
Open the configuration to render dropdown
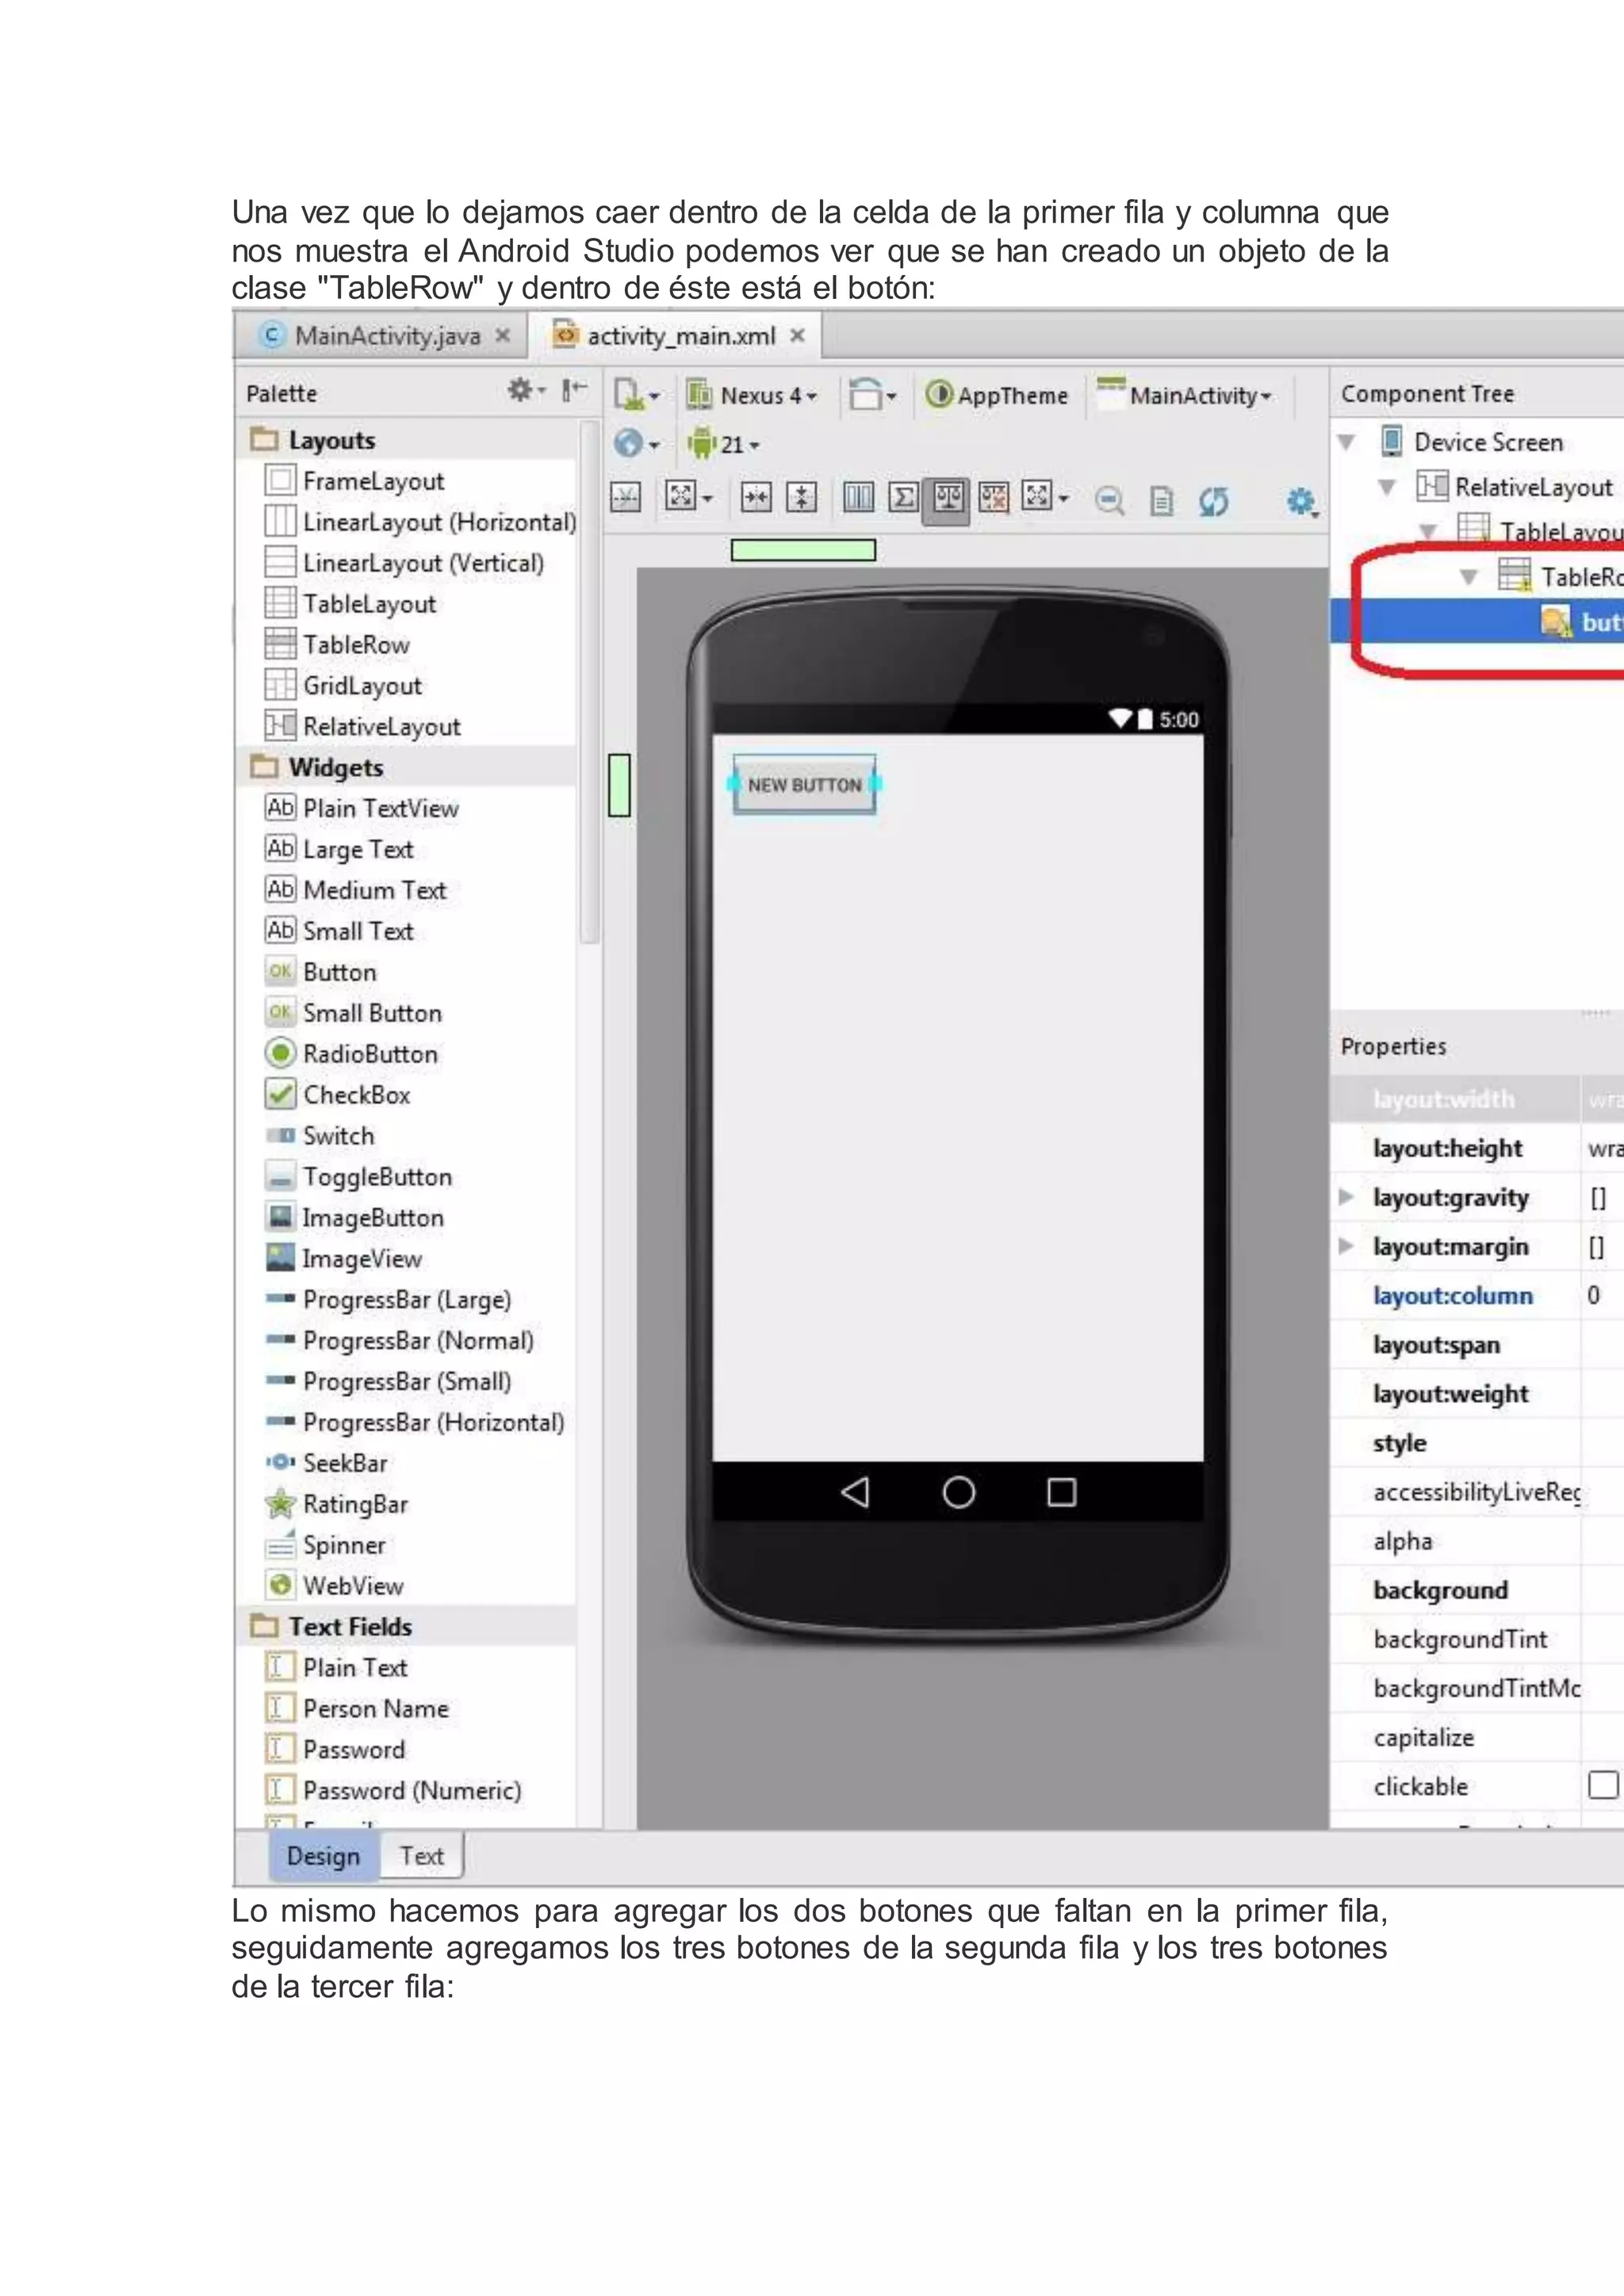click(x=637, y=395)
